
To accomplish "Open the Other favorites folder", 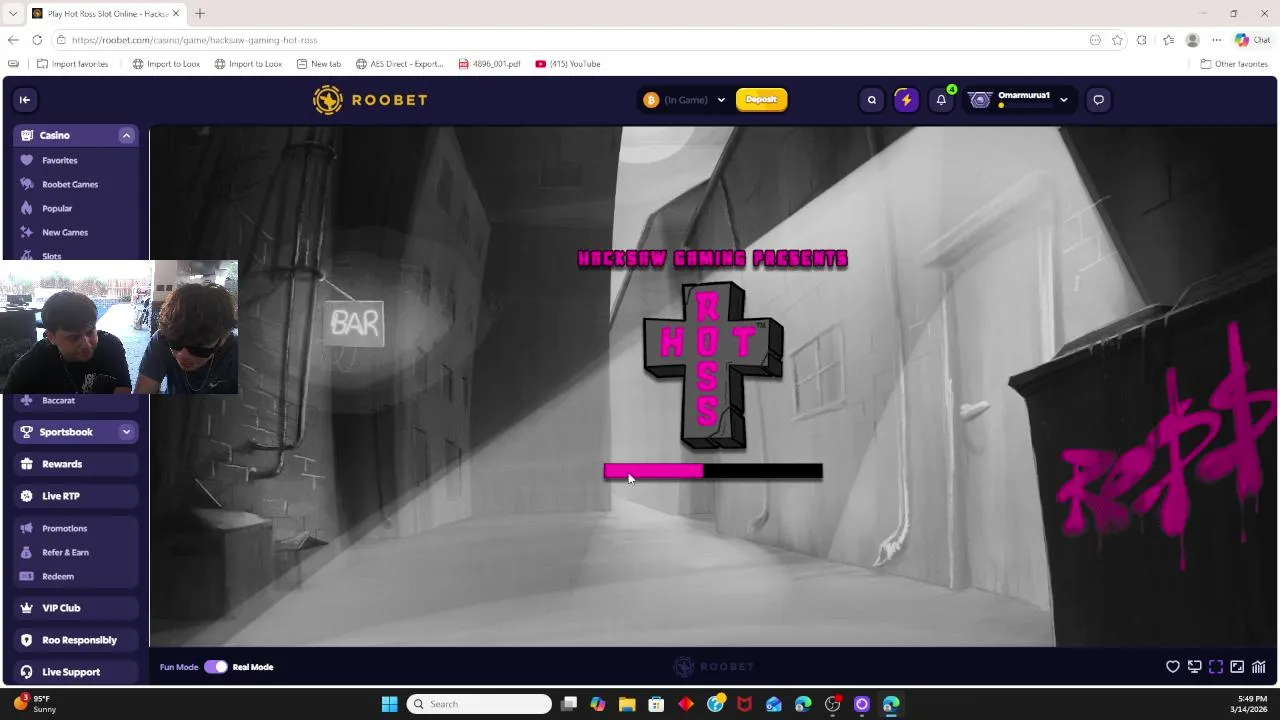I will (x=1234, y=64).
